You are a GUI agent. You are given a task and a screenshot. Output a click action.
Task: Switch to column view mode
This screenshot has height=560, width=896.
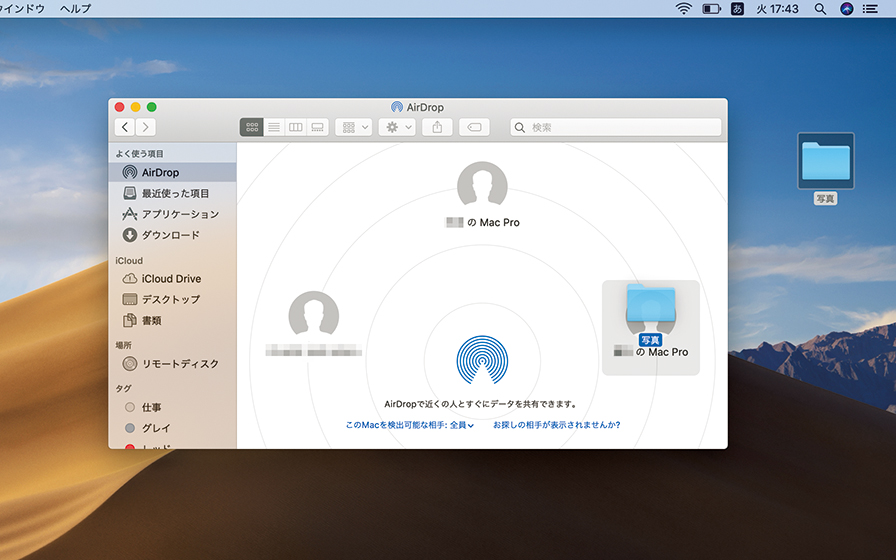pyautogui.click(x=295, y=127)
